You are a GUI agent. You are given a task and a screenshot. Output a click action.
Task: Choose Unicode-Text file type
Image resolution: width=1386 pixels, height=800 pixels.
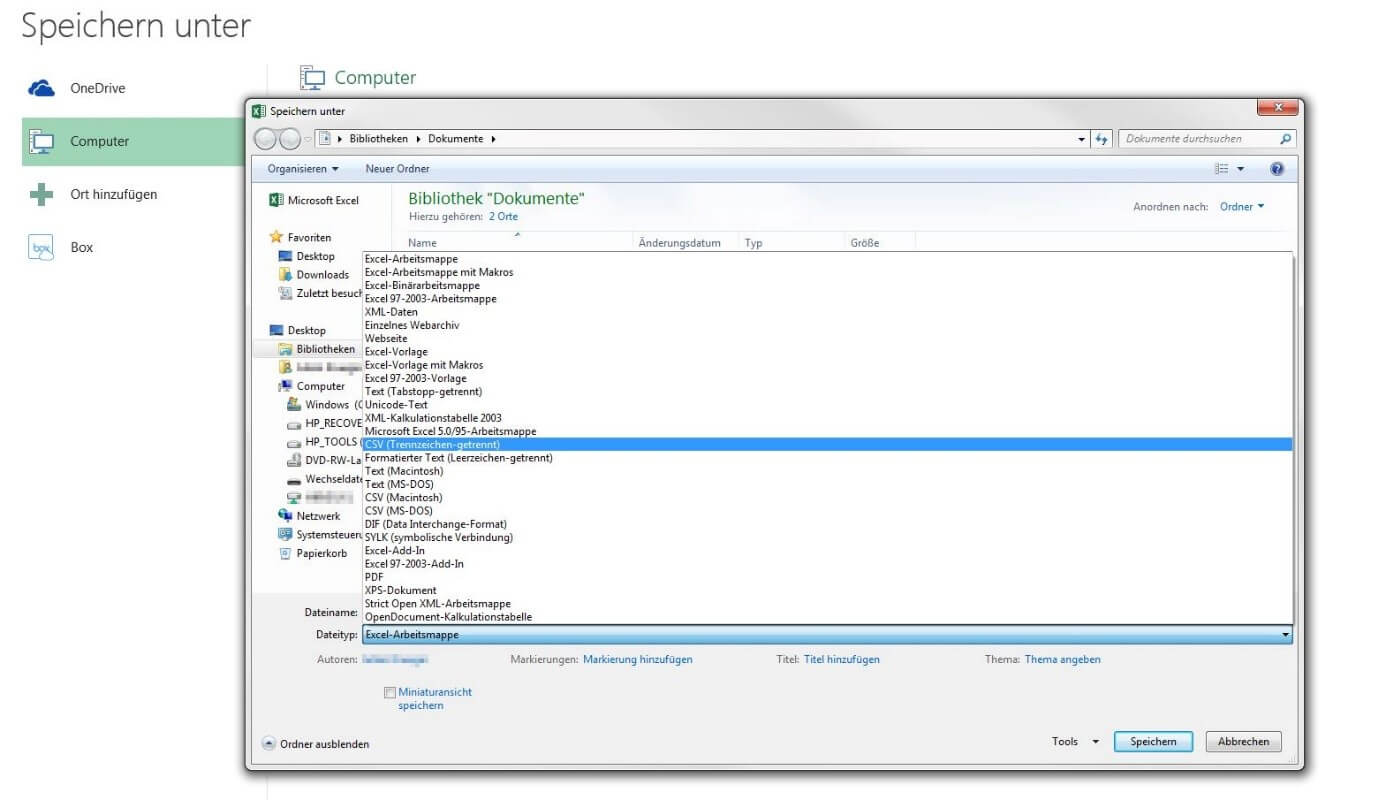[827, 405]
